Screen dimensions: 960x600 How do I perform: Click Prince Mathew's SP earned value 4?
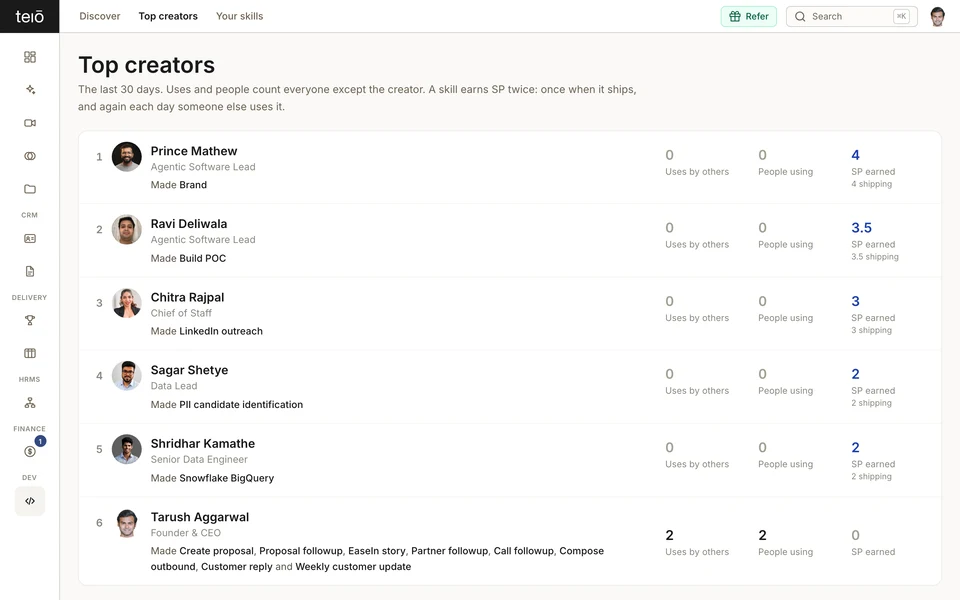(x=855, y=155)
